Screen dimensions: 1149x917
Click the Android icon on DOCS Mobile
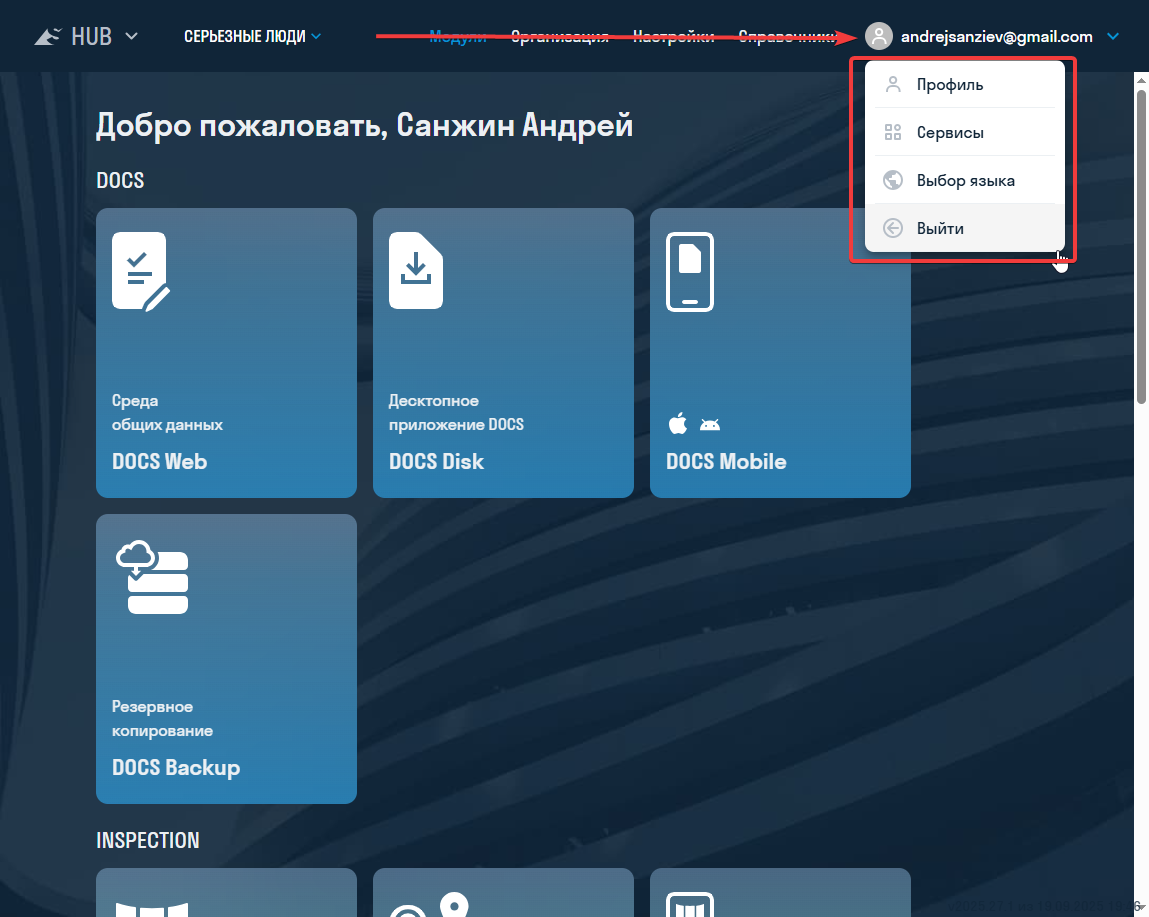[709, 424]
